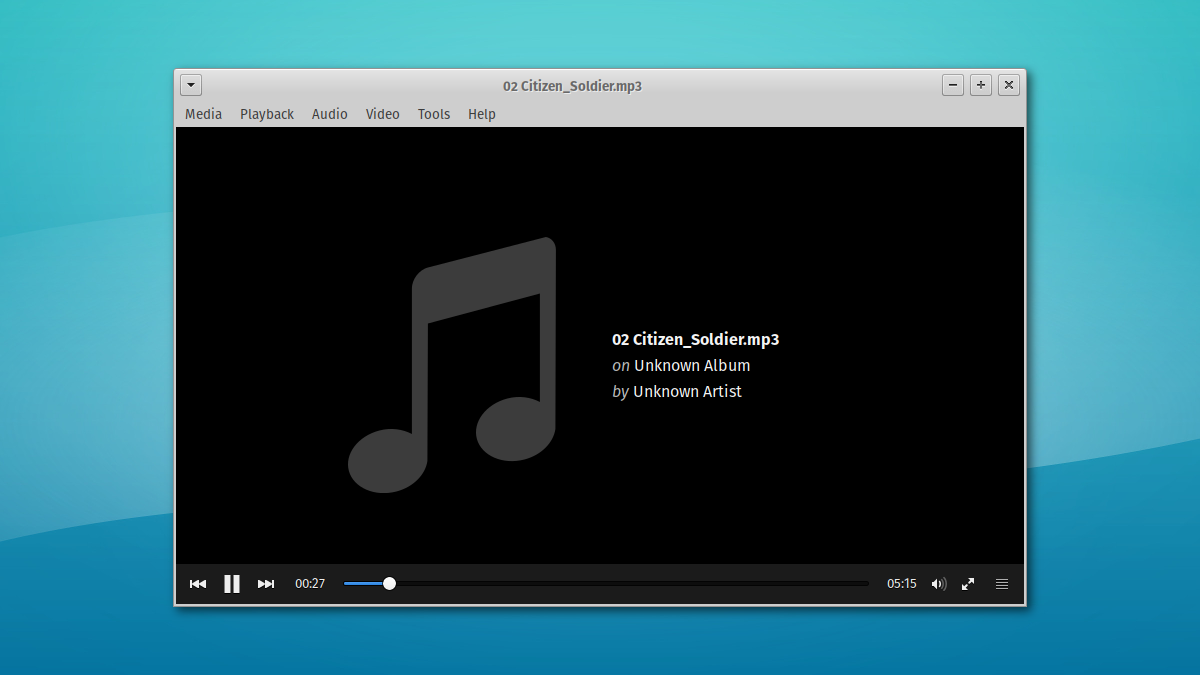Screen dimensions: 1200x675
Task: Open the Help menu
Action: click(481, 114)
